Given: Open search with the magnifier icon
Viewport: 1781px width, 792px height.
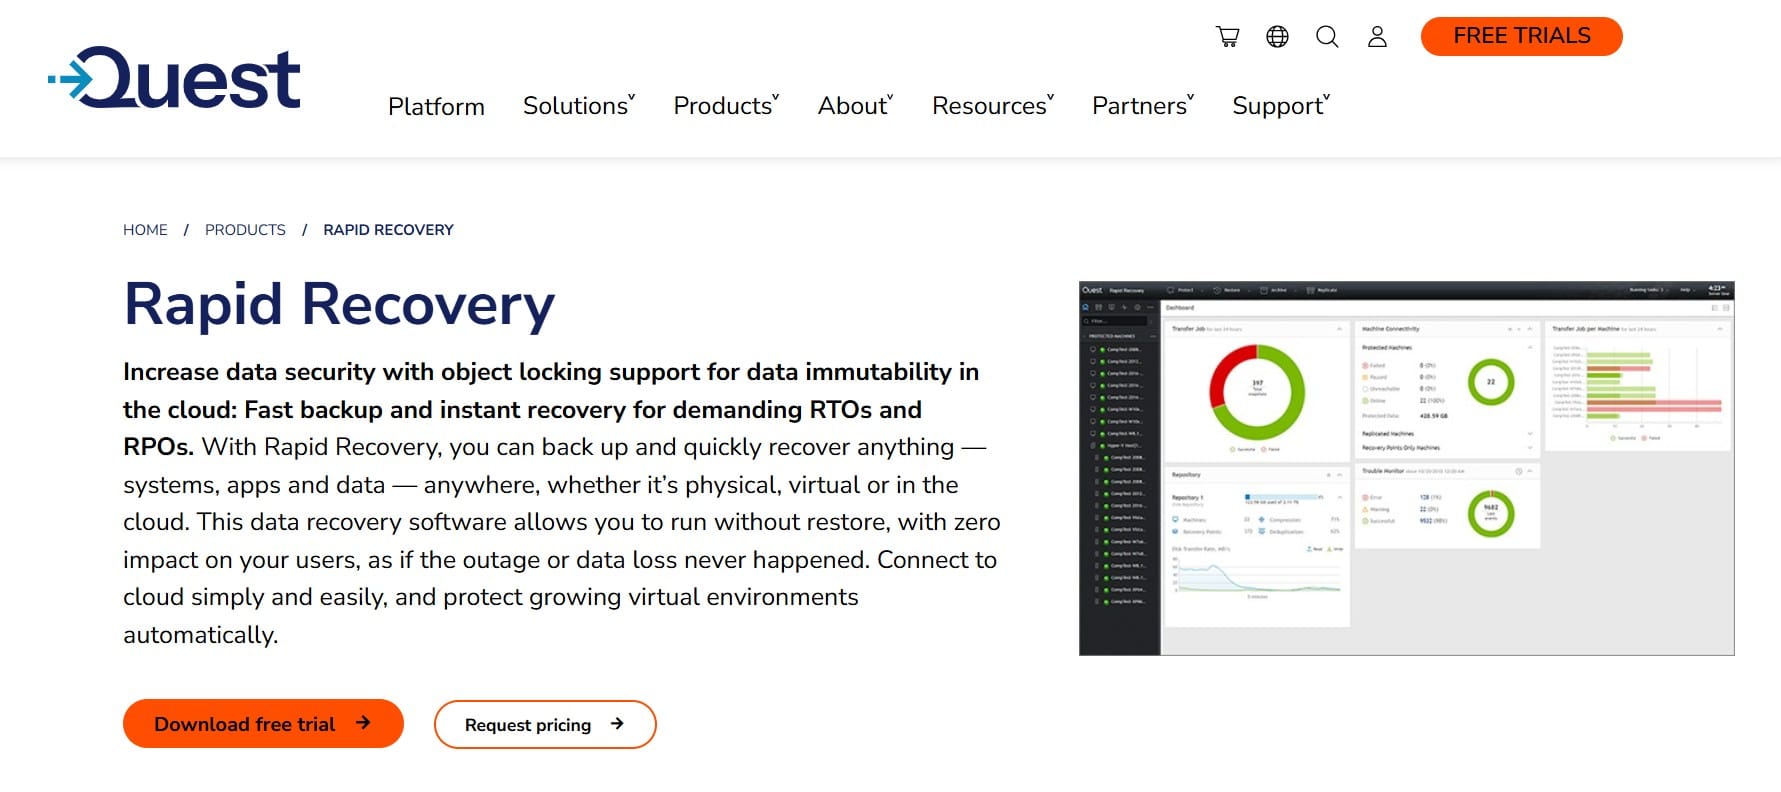Looking at the screenshot, I should point(1327,37).
